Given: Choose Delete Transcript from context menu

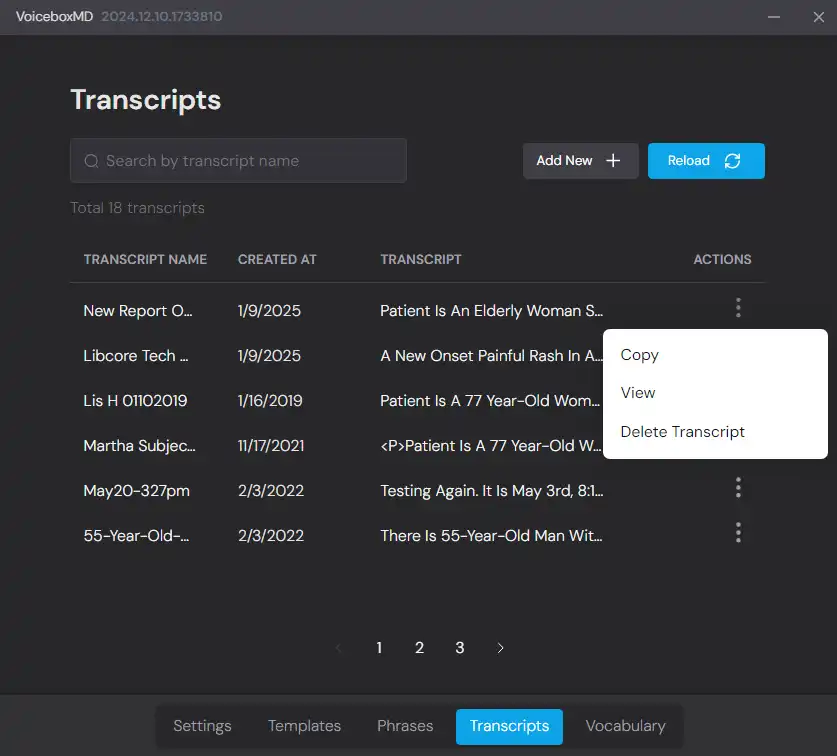Looking at the screenshot, I should click(x=683, y=432).
